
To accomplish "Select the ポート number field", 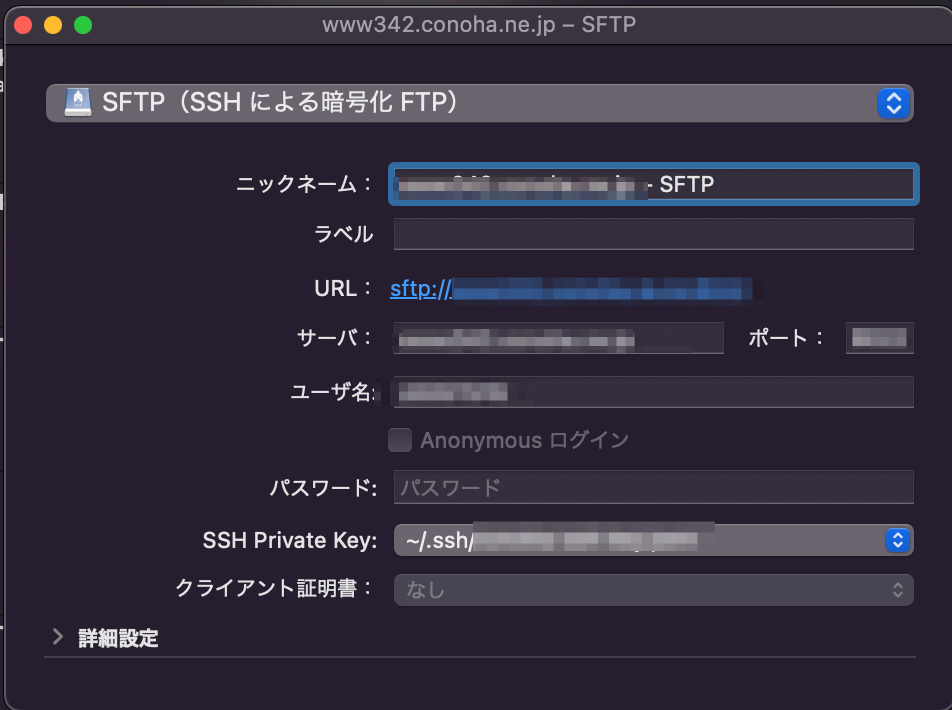I will pos(879,338).
